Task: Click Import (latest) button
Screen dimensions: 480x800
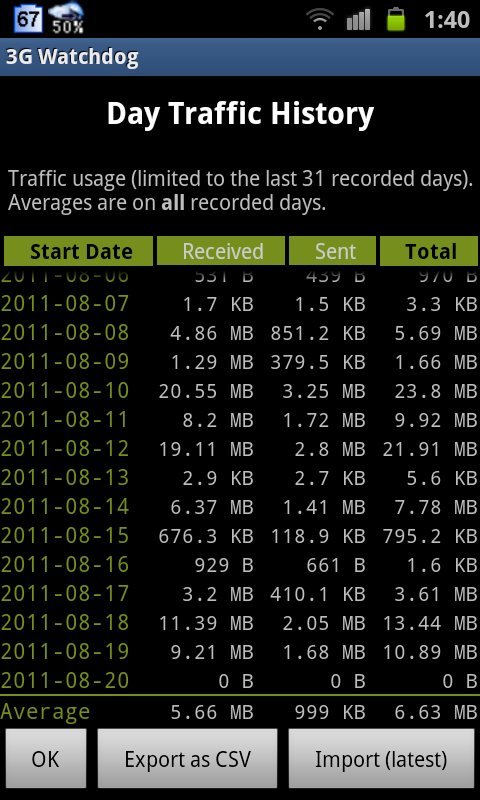Action: [x=381, y=759]
